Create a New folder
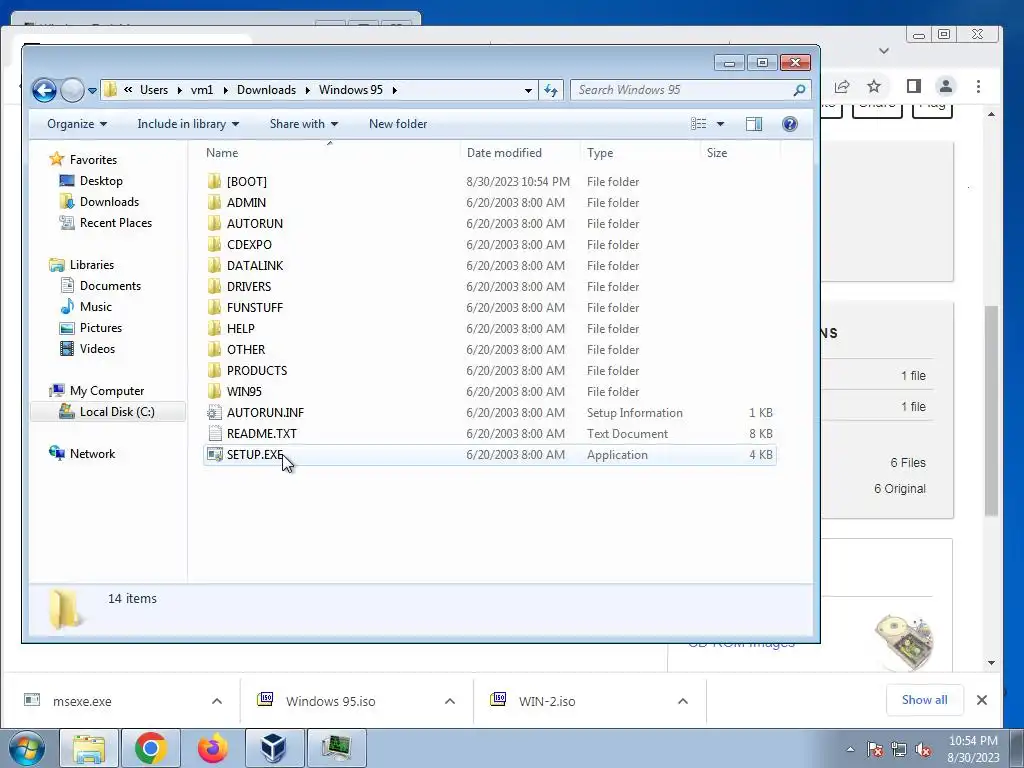The height and width of the screenshot is (768, 1024). pos(398,124)
